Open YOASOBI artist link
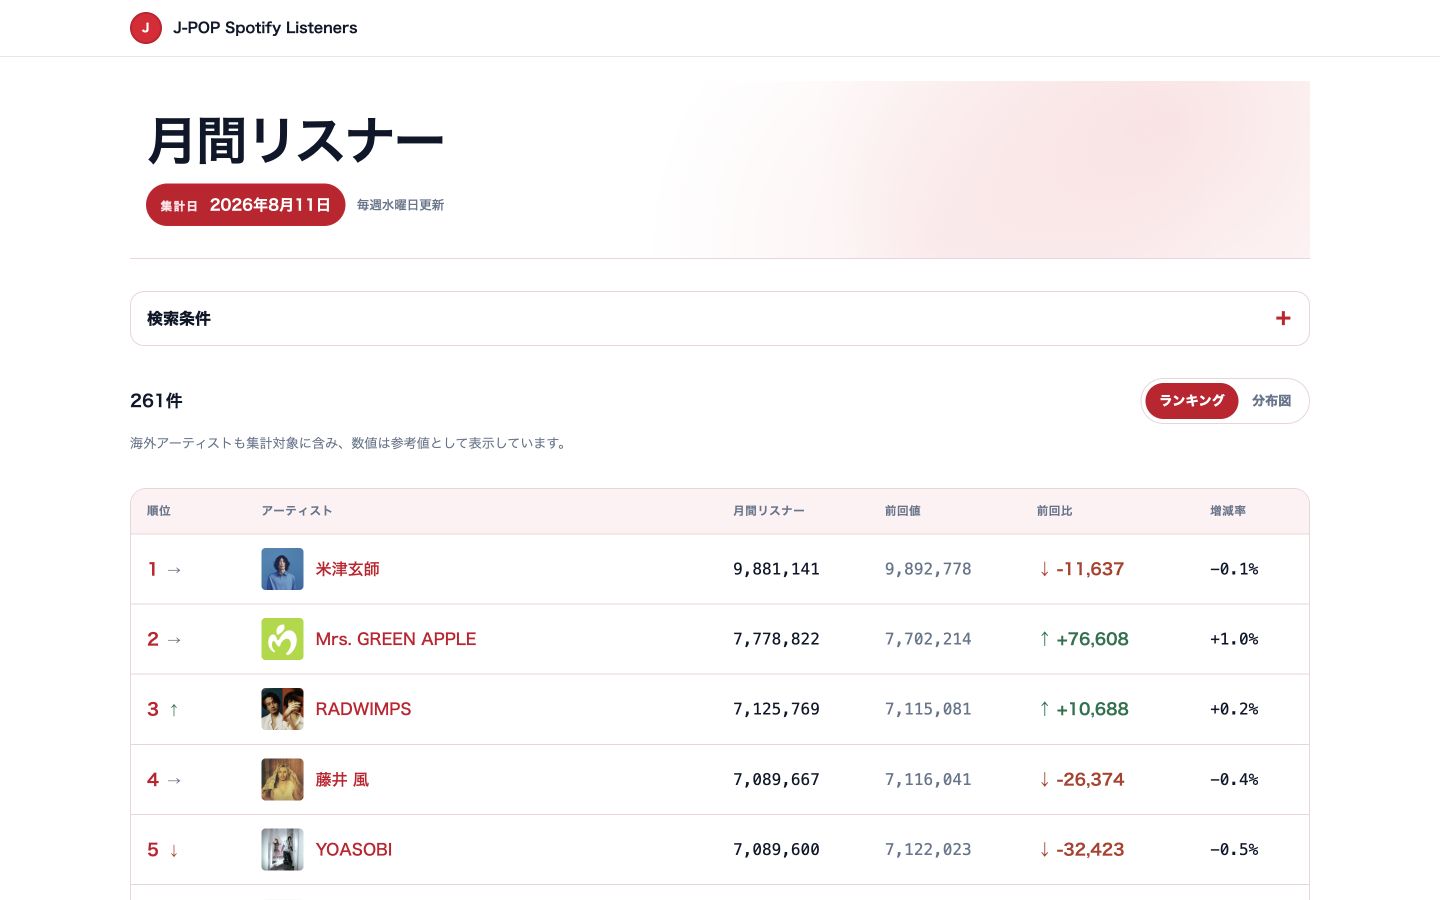Screen dimensions: 1440x900 pos(353,849)
